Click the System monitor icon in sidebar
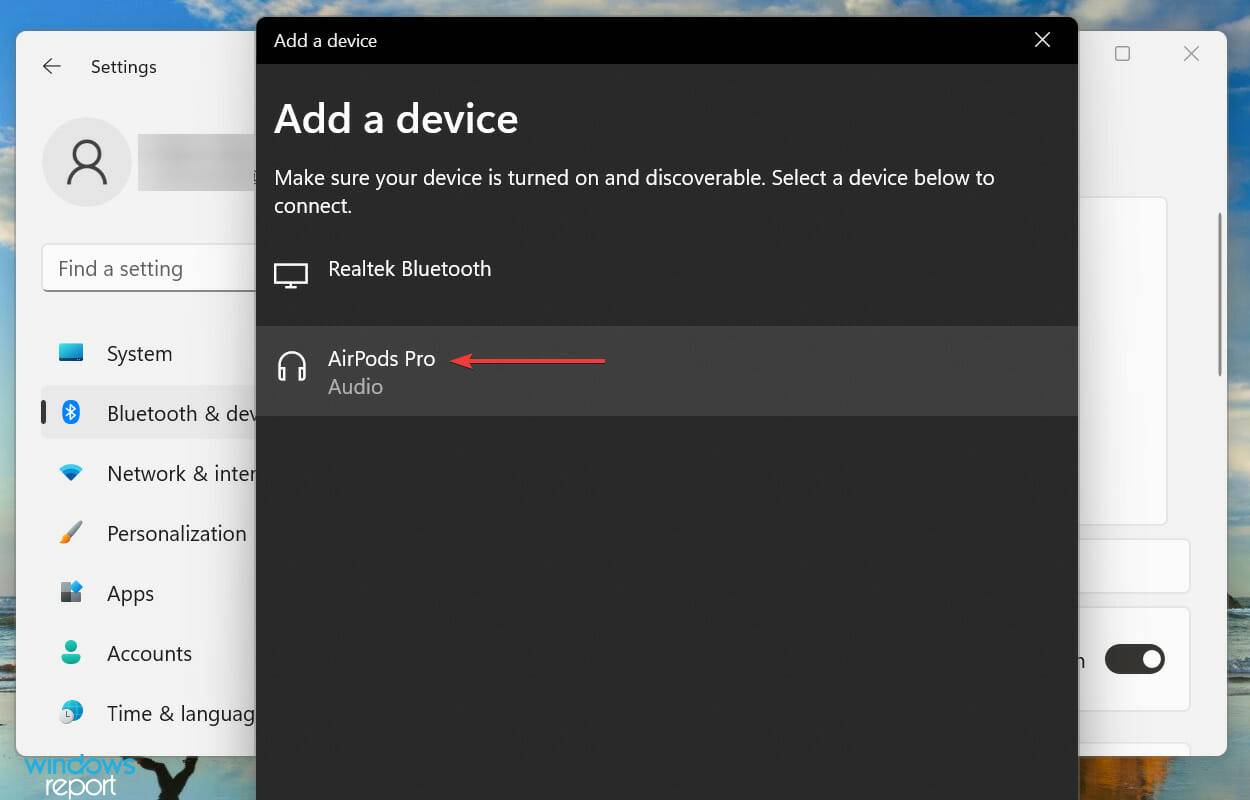1250x800 pixels. point(71,353)
